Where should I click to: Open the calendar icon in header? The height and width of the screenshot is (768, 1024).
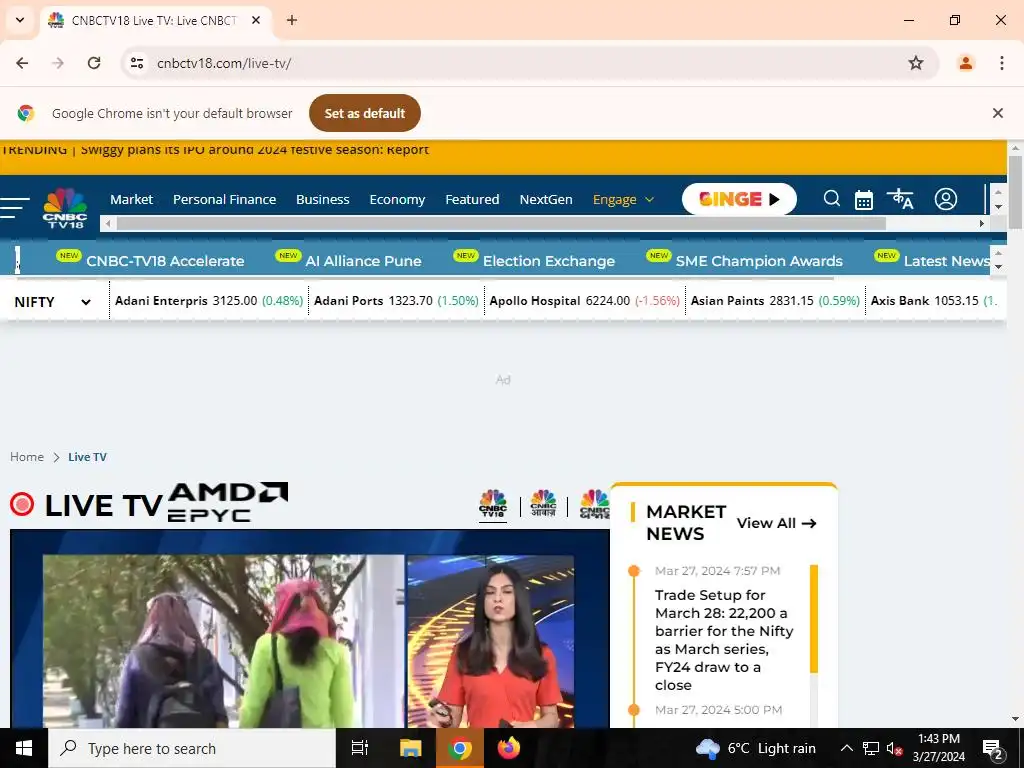pyautogui.click(x=863, y=199)
